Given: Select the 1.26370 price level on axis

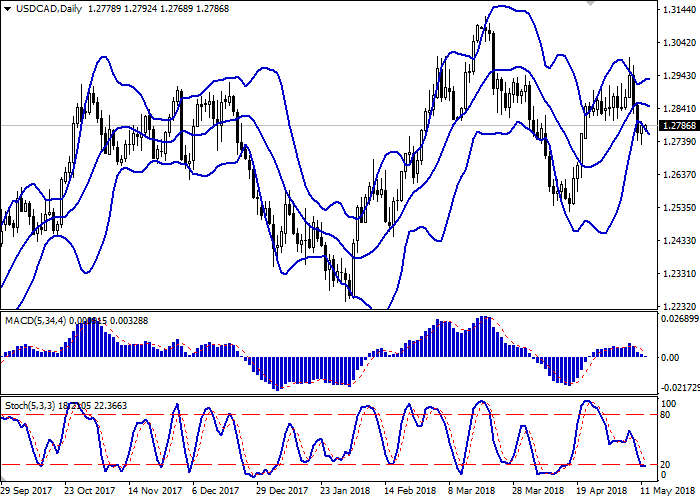Looking at the screenshot, I should click(677, 175).
